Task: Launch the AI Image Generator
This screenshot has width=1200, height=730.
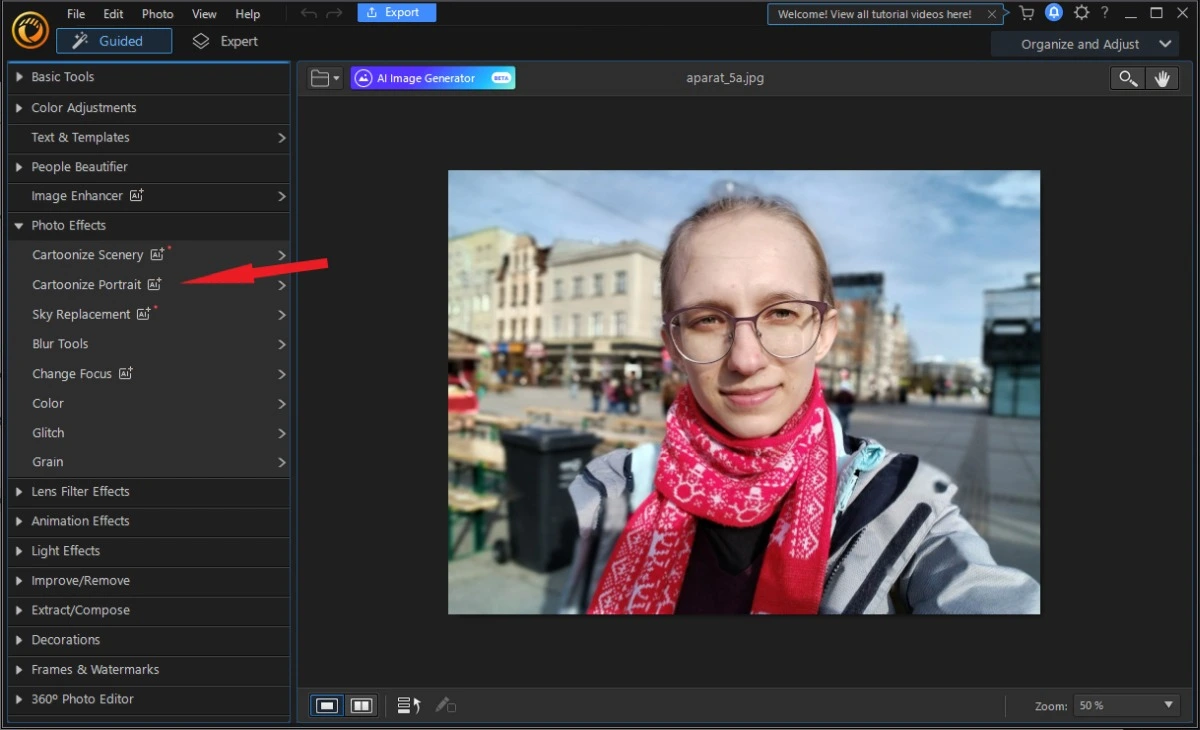Action: point(432,78)
